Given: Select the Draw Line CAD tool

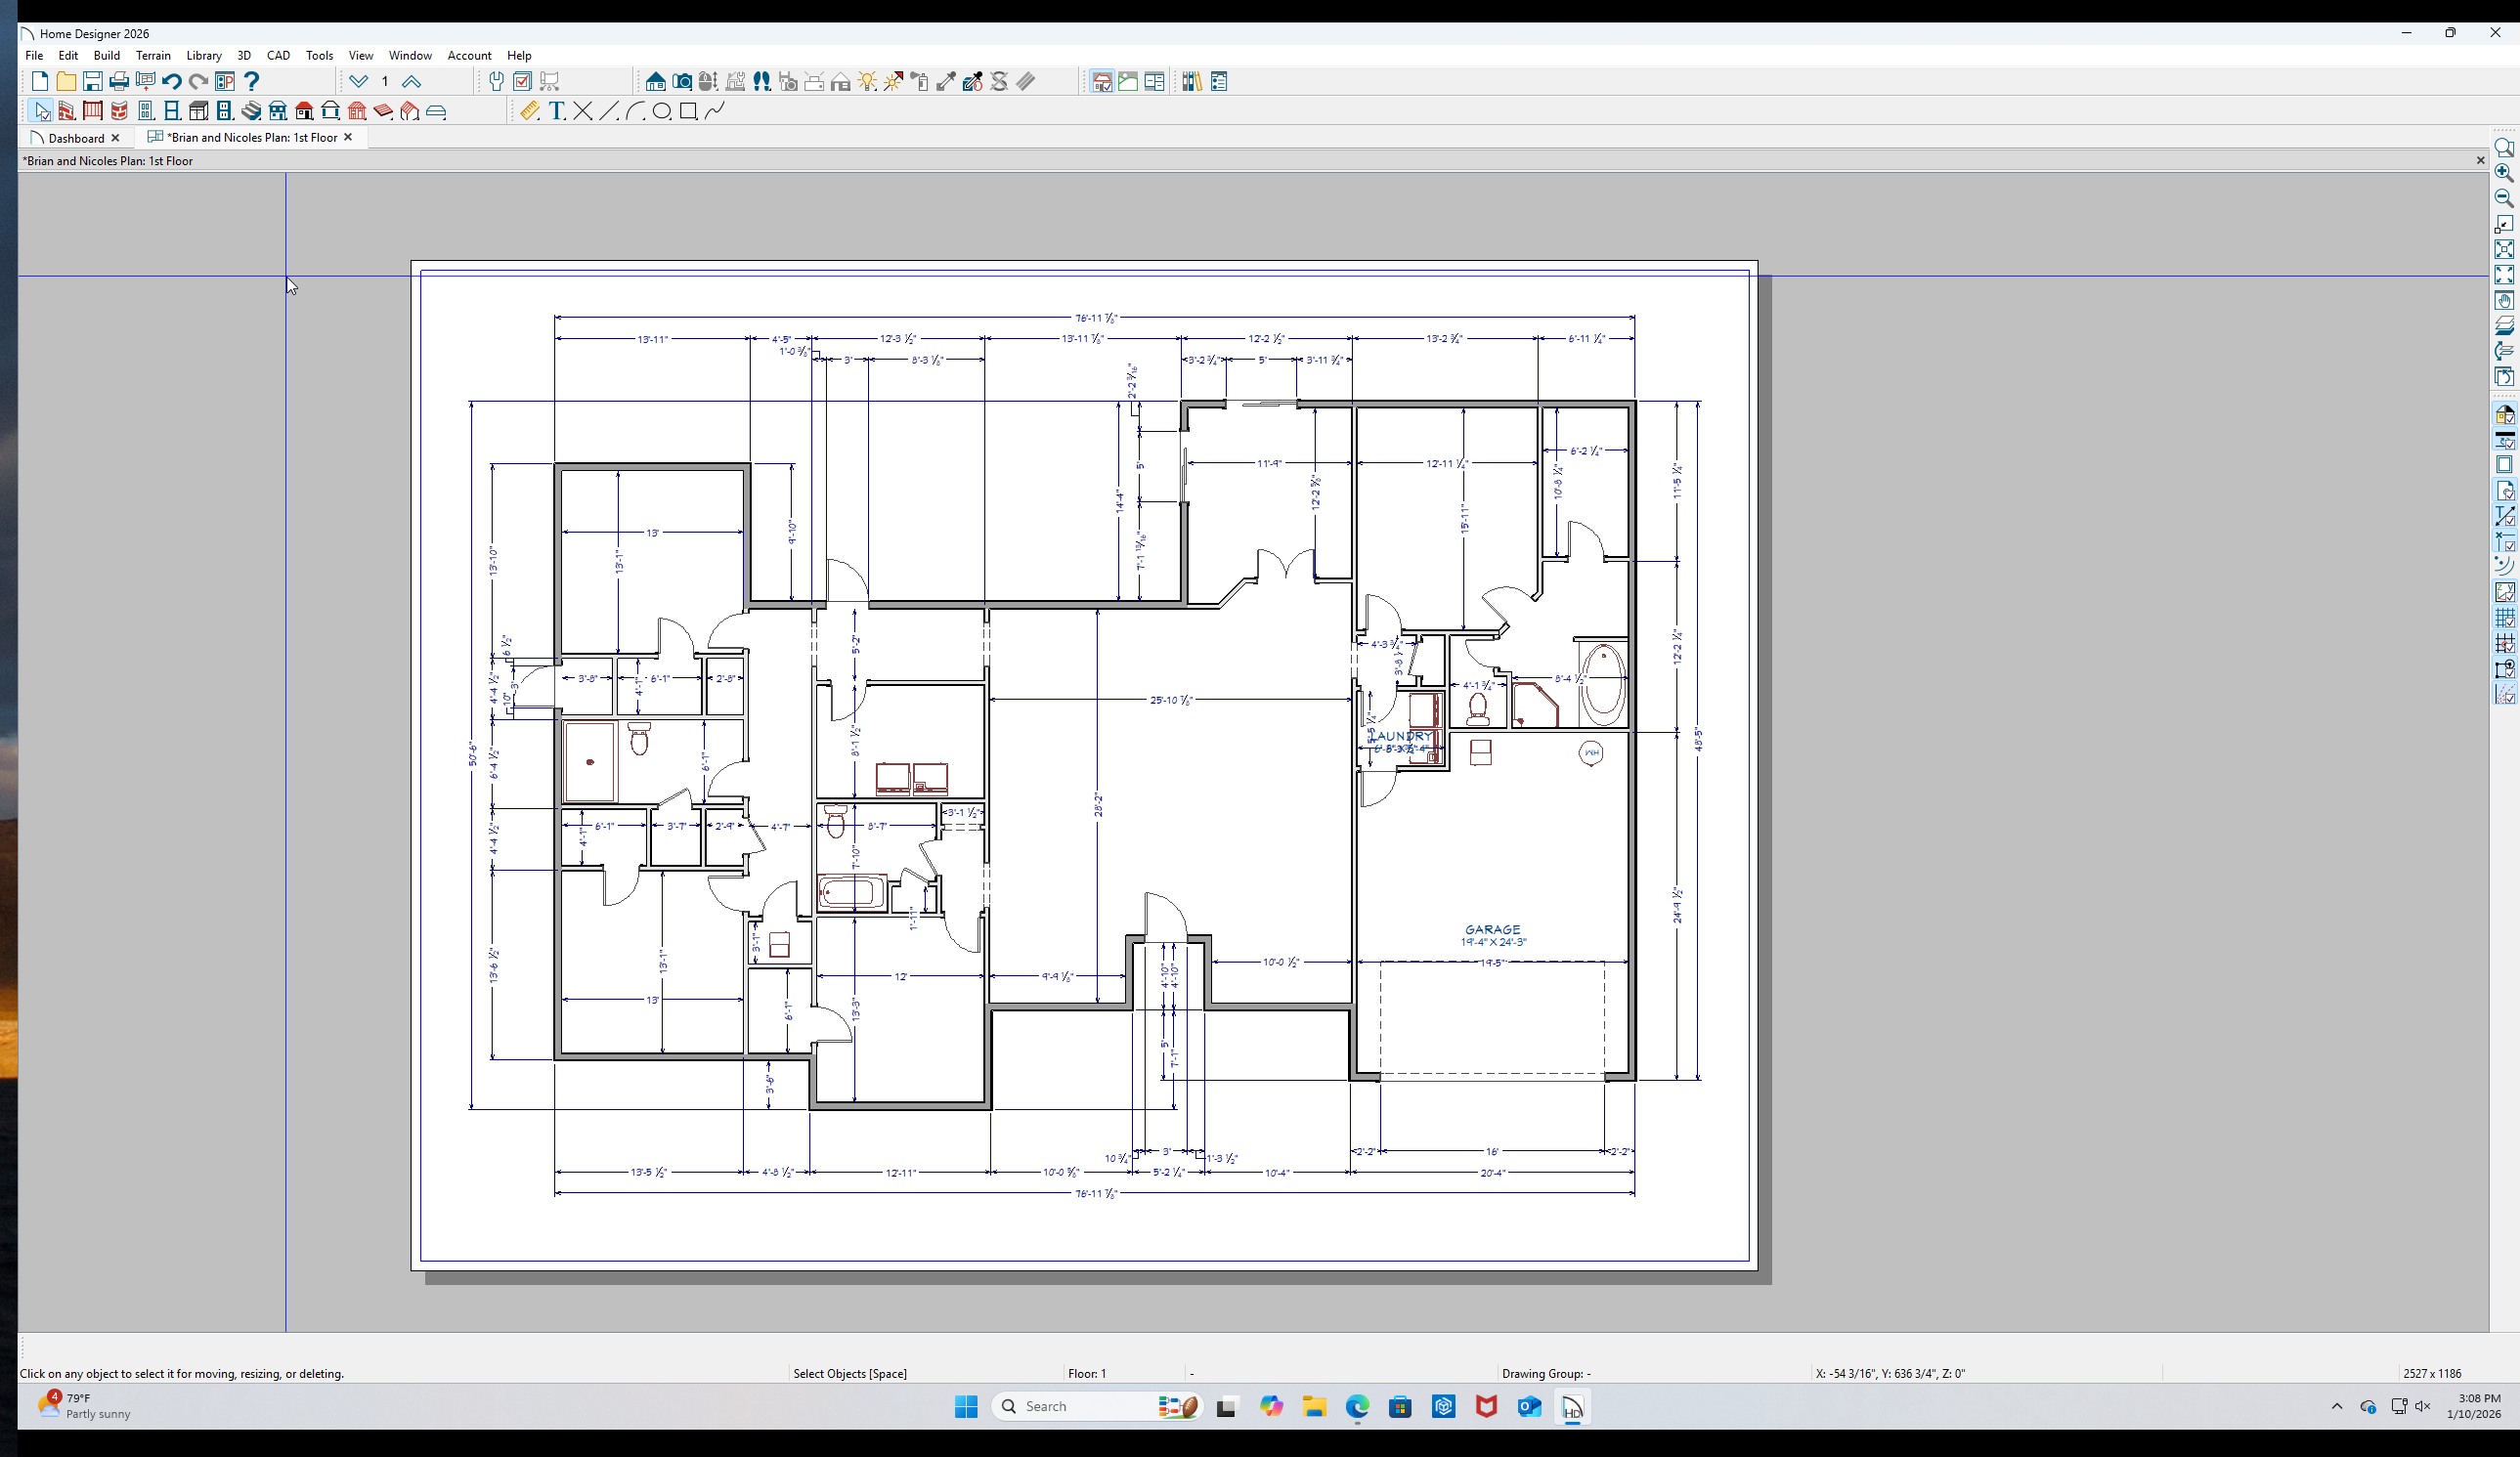Looking at the screenshot, I should (x=609, y=111).
